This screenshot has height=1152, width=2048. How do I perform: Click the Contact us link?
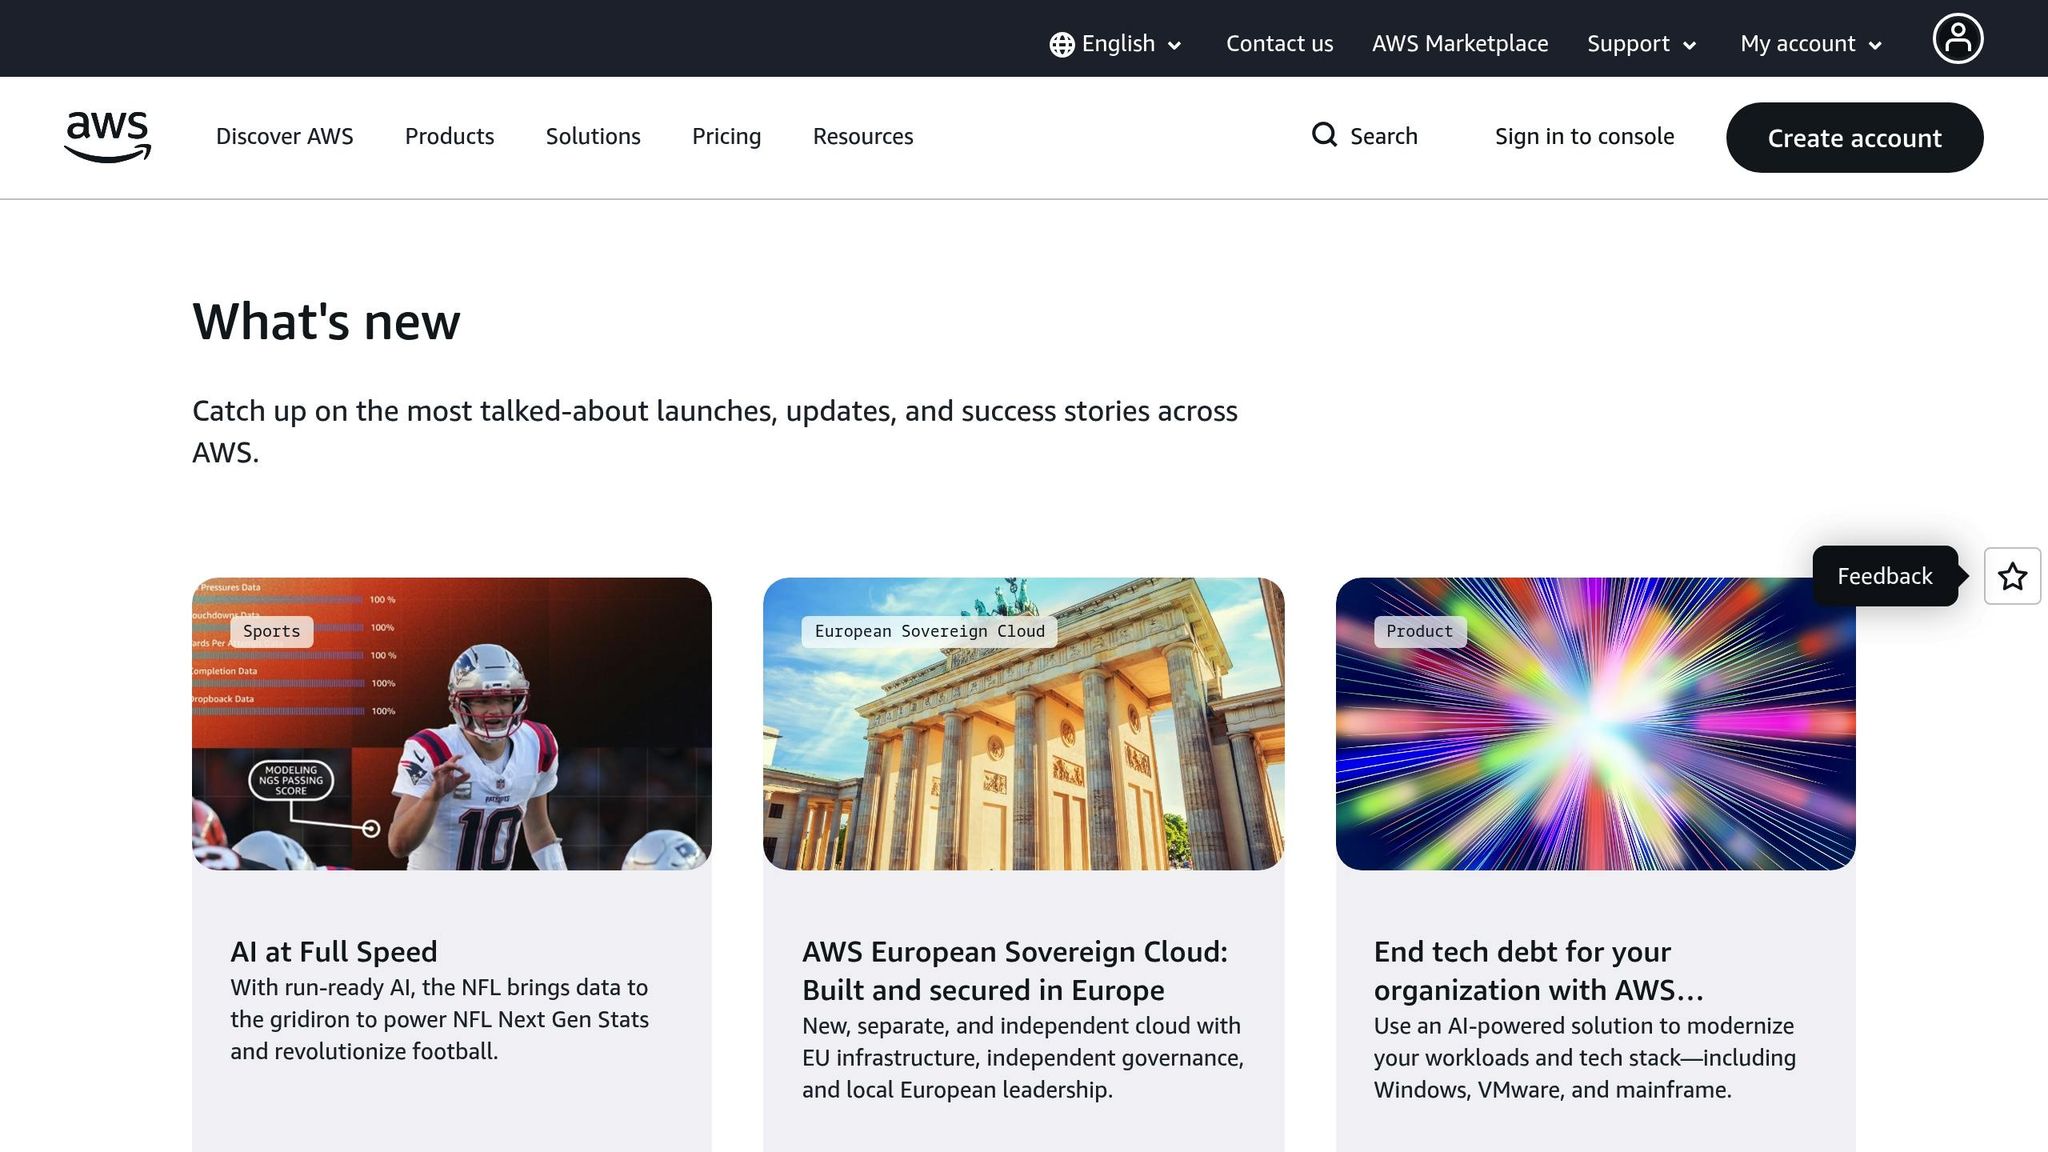1279,44
